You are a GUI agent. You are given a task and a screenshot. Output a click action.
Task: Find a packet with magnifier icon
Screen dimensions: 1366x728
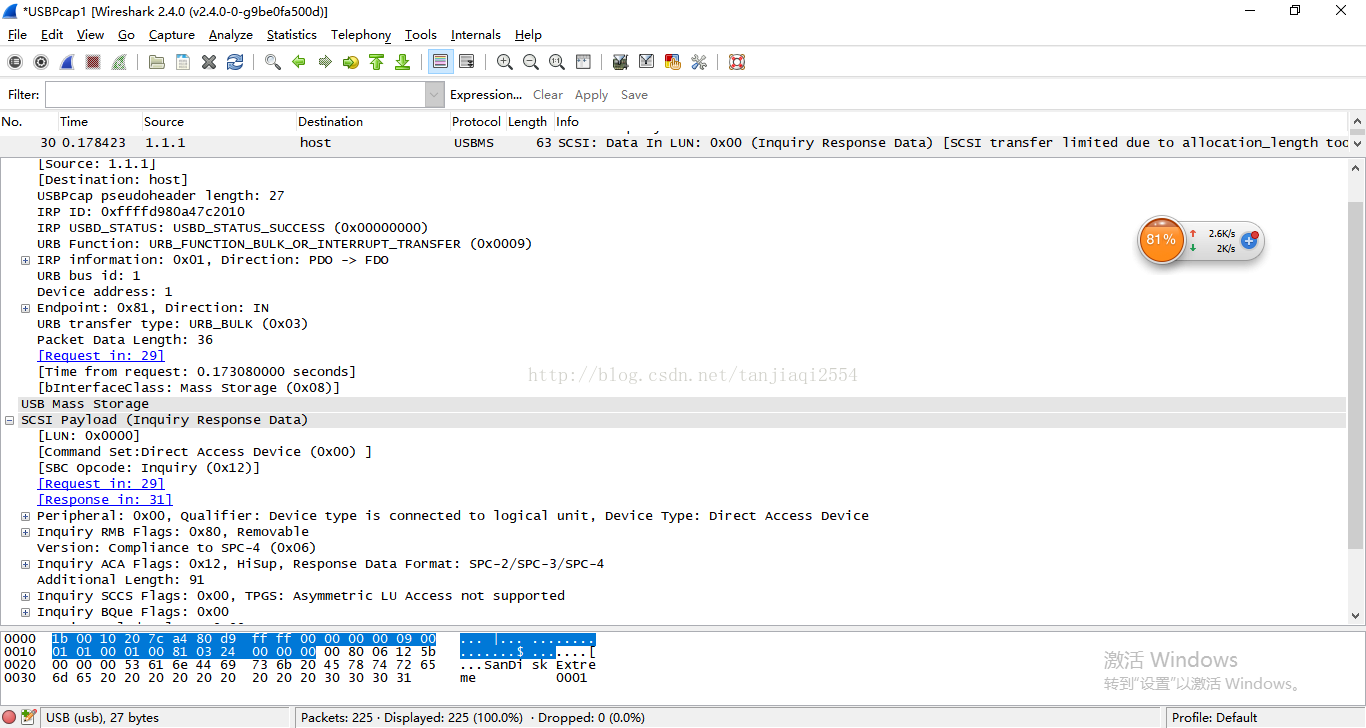[273, 62]
